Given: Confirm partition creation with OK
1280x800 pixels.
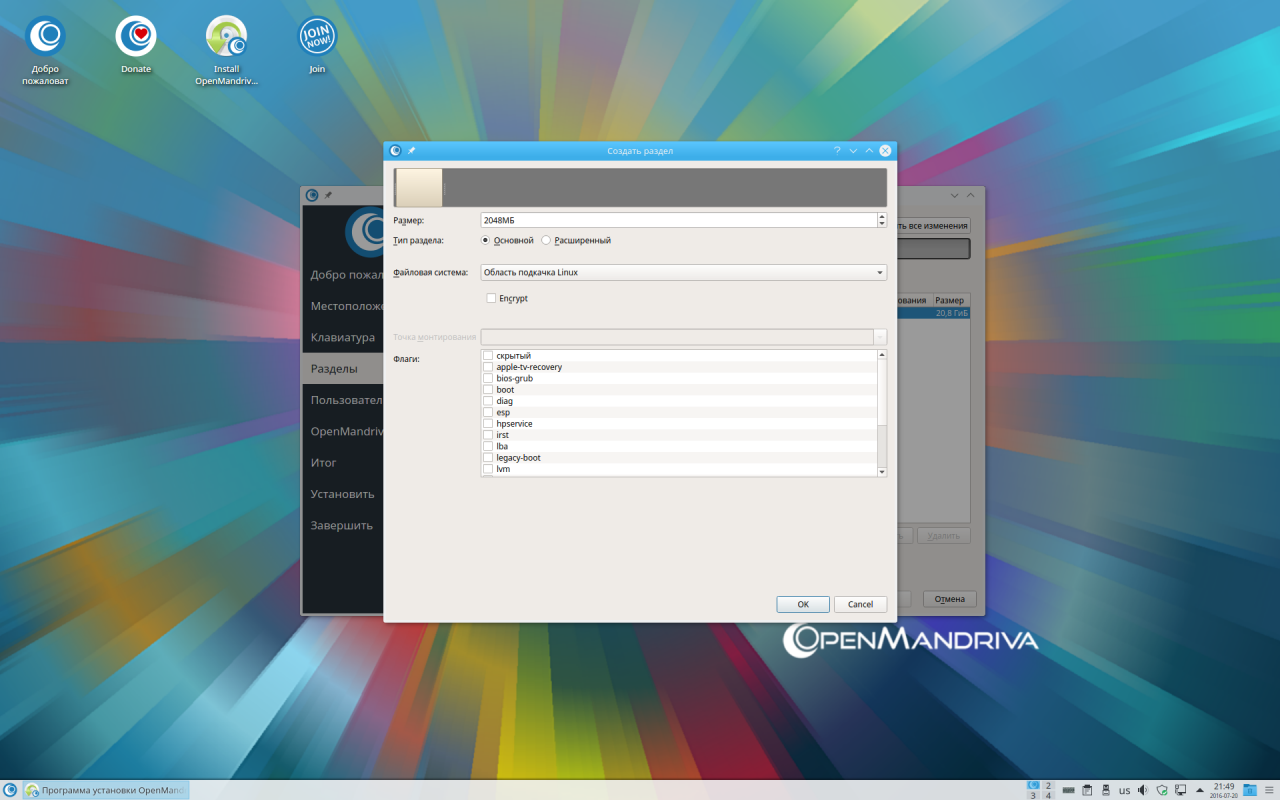Looking at the screenshot, I should (803, 604).
